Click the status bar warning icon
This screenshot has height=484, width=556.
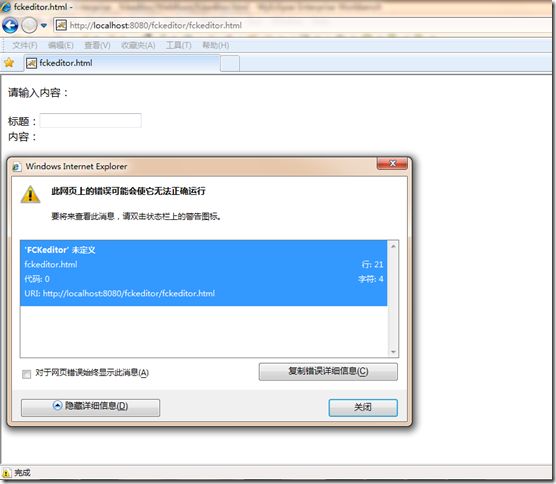coord(6,473)
